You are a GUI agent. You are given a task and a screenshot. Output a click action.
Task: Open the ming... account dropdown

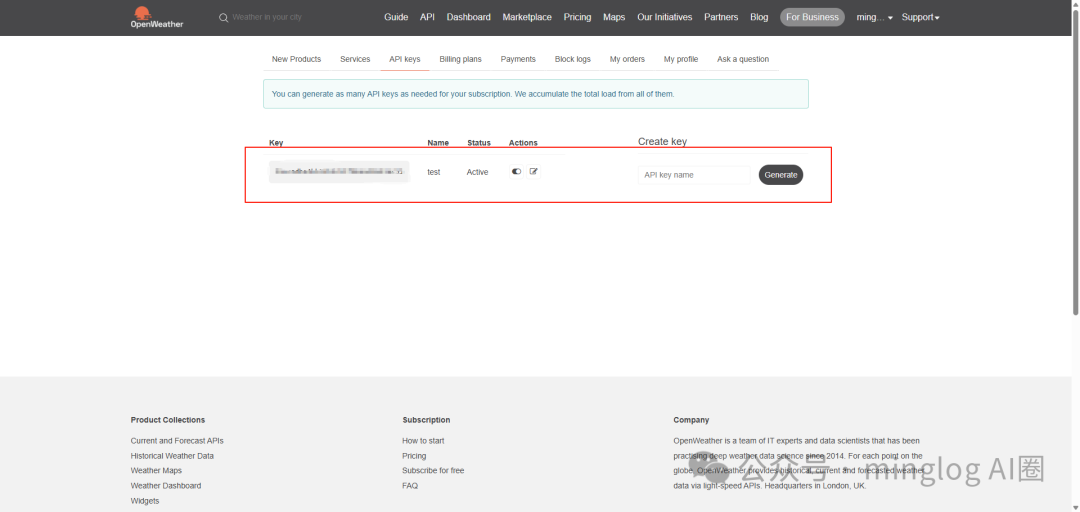click(x=875, y=17)
